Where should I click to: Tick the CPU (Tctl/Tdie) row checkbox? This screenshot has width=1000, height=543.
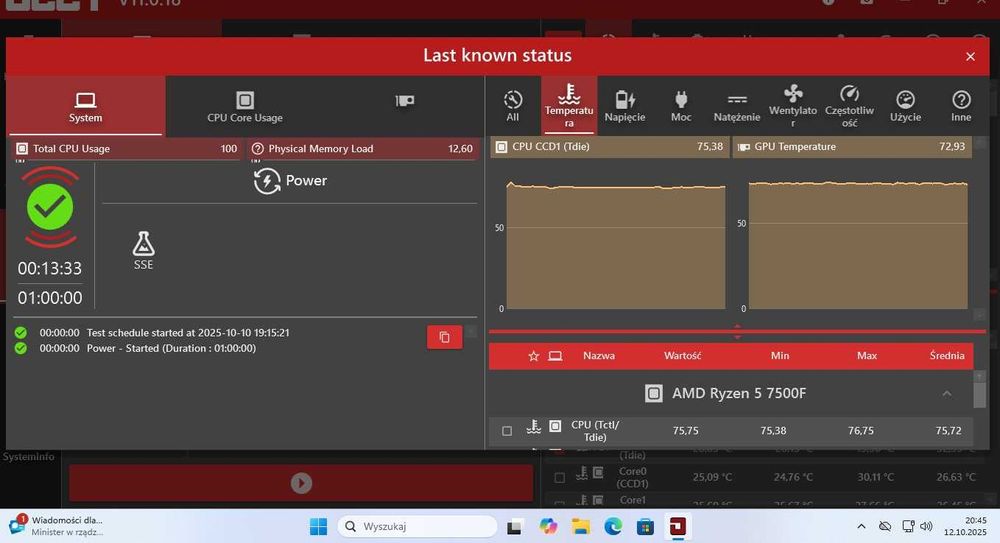(x=507, y=431)
